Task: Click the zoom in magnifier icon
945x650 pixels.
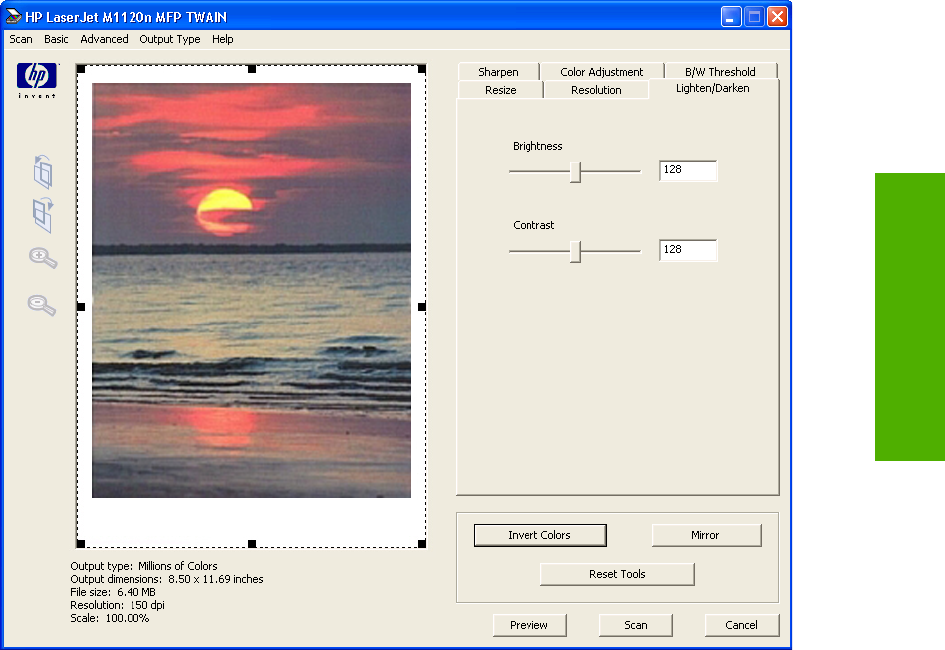Action: point(42,259)
